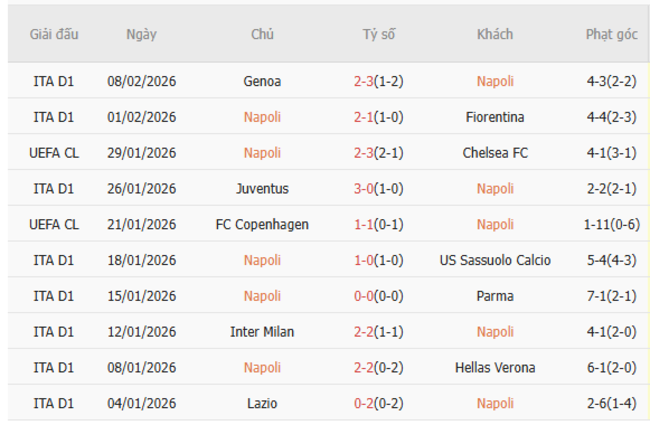Image resolution: width=650 pixels, height=425 pixels.
Task: Open the 3-0(1-0) Juventus match score
Action: click(x=379, y=188)
